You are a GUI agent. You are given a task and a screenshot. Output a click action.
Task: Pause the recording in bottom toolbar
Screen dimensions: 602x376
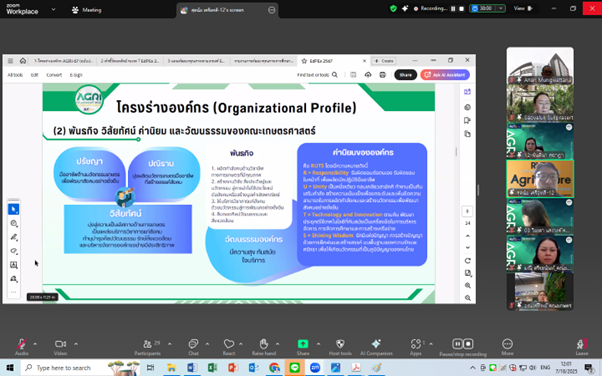point(457,344)
